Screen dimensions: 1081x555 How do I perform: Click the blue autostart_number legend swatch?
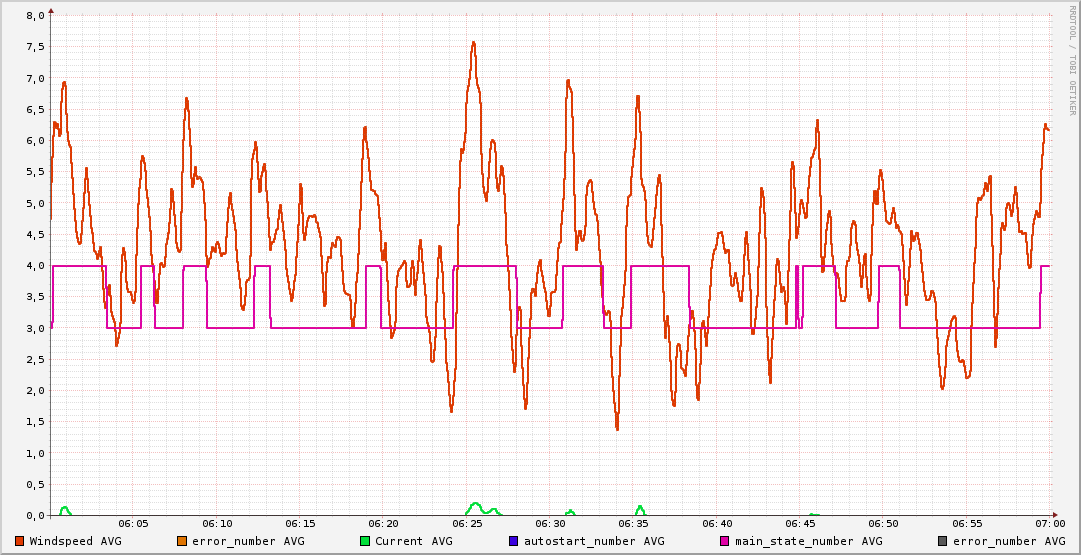(x=514, y=541)
